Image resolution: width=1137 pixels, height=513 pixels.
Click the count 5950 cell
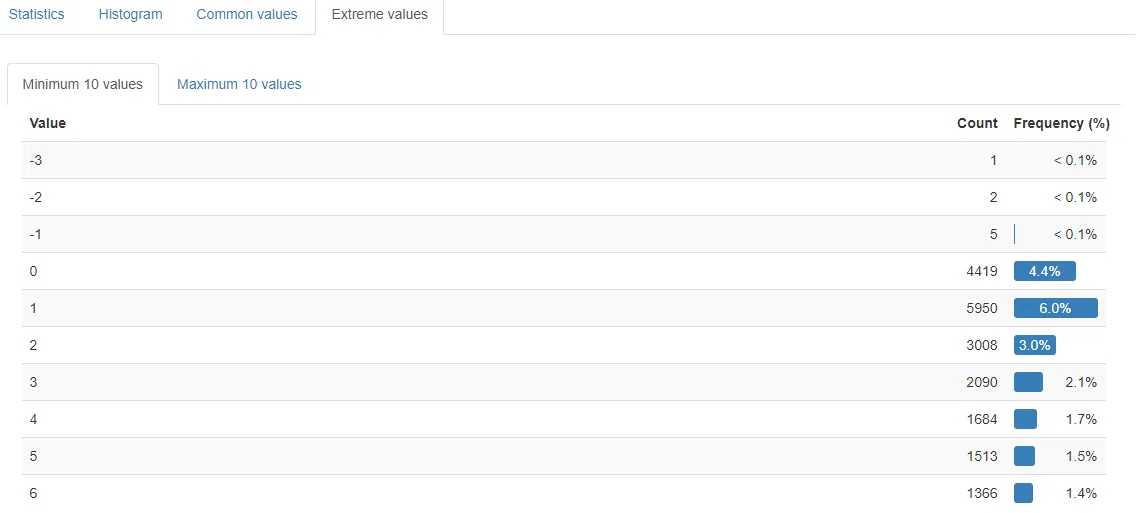coord(982,308)
